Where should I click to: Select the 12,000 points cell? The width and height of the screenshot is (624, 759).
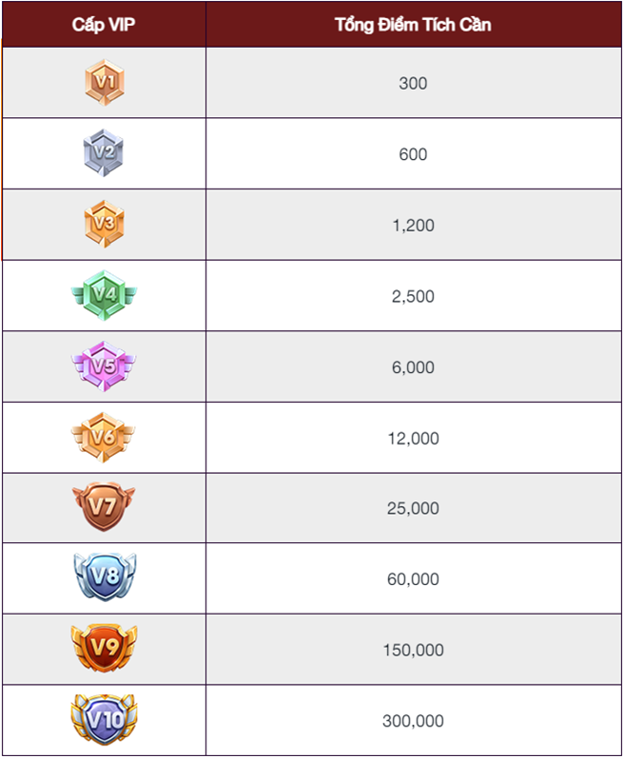(413, 438)
